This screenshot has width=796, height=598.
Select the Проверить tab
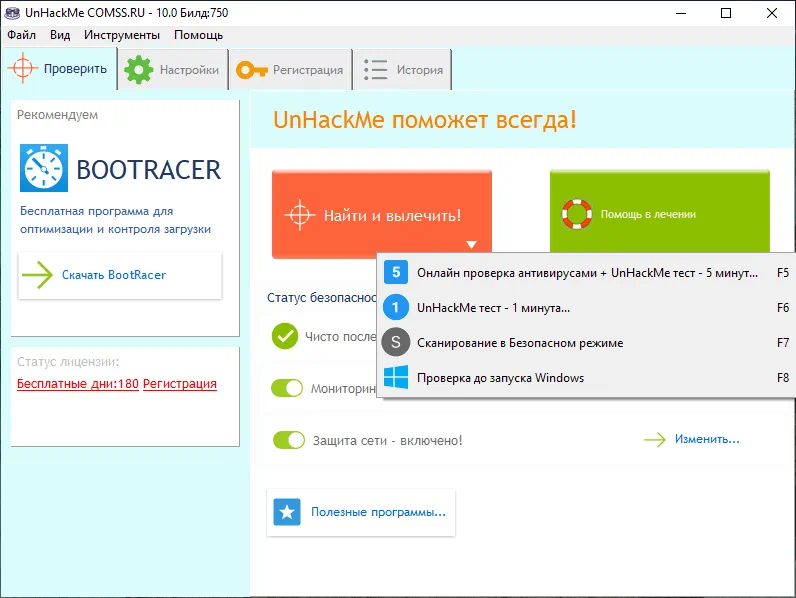click(x=59, y=68)
